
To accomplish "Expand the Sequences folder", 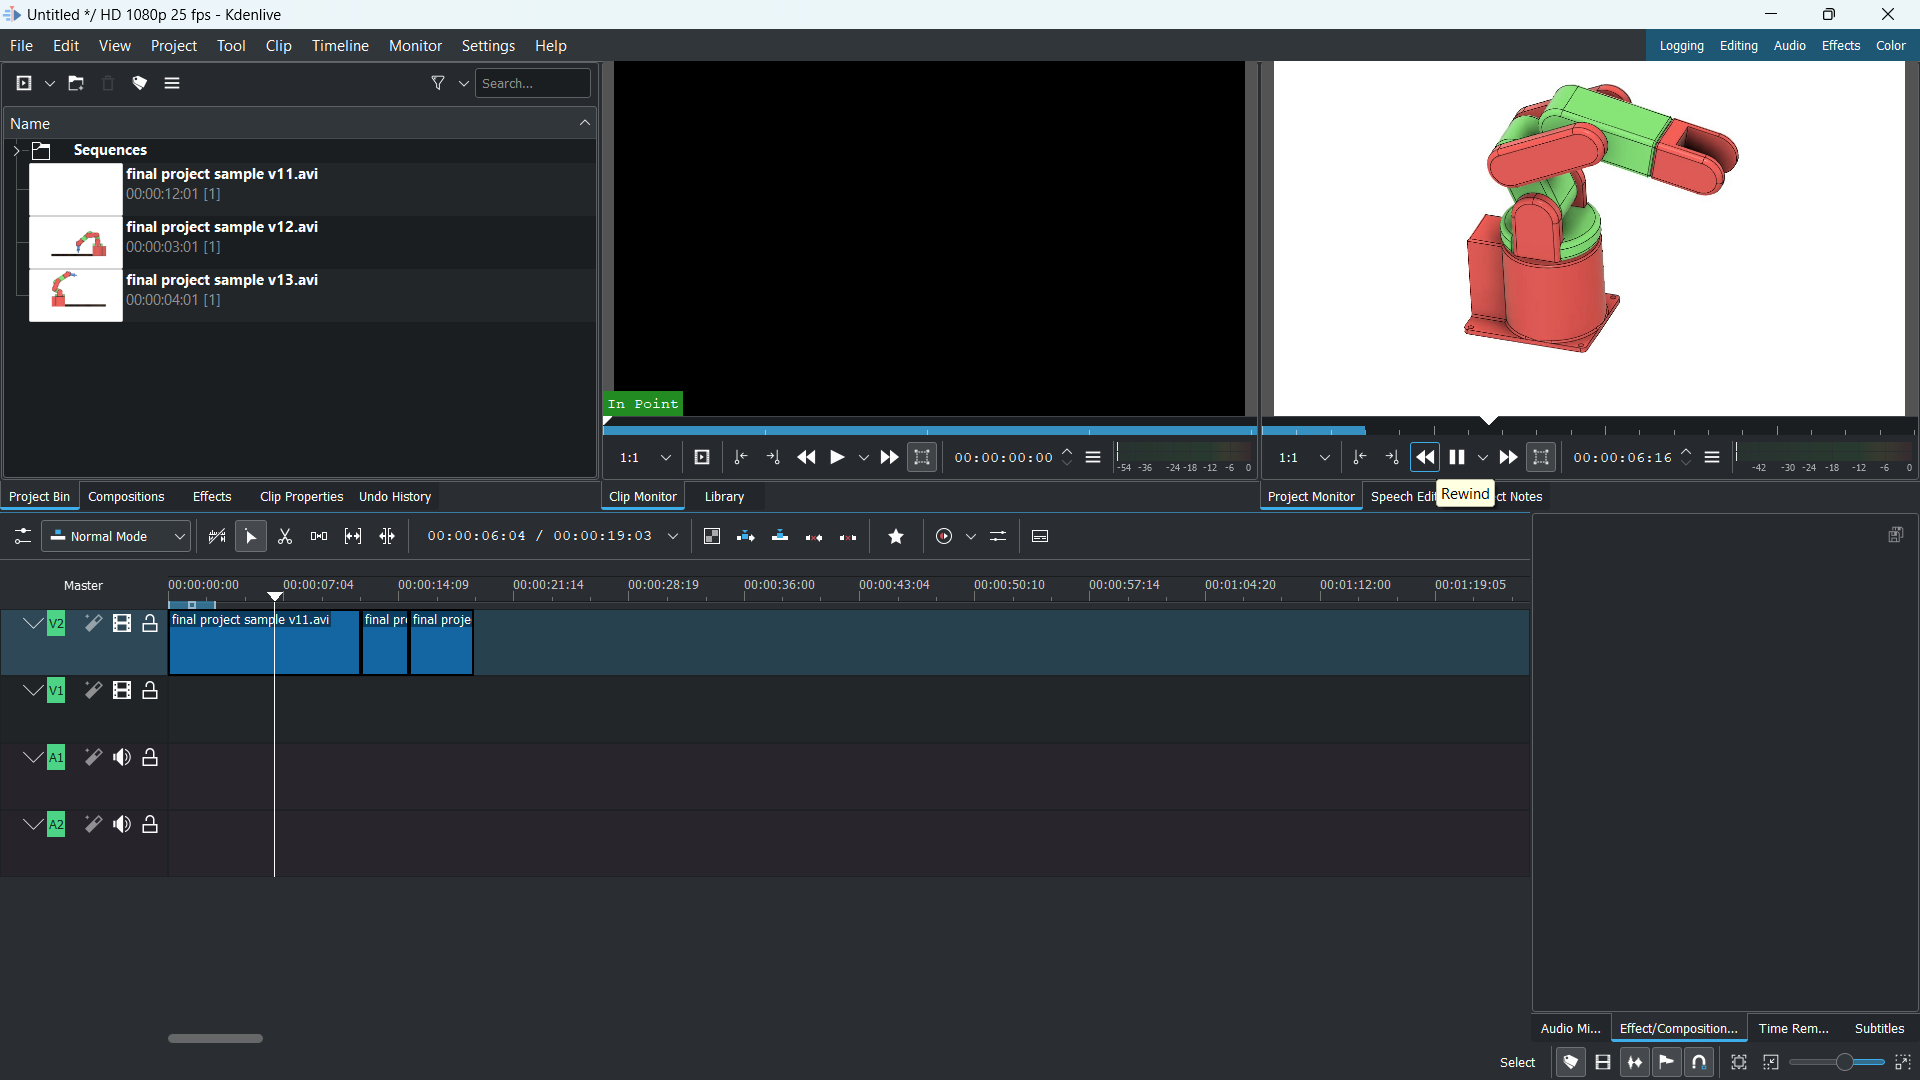I will (x=16, y=151).
